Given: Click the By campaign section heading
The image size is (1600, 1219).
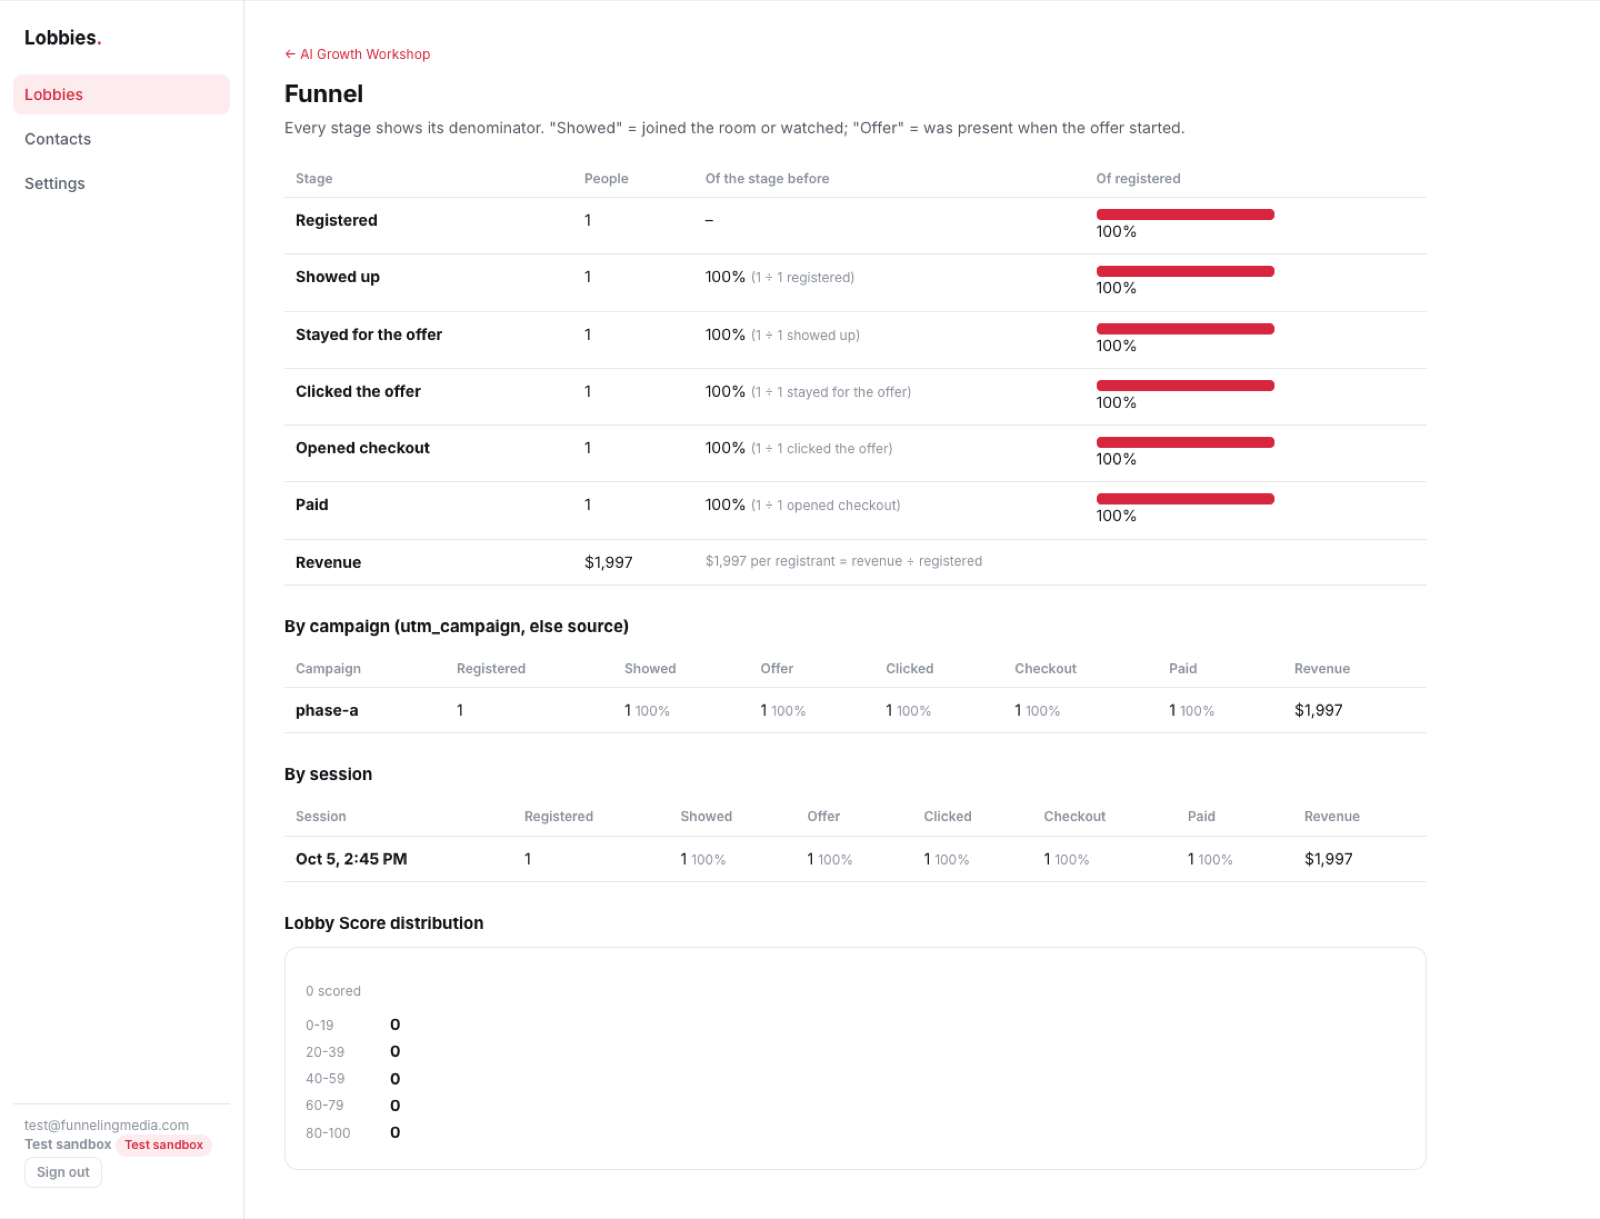Looking at the screenshot, I should (x=456, y=626).
